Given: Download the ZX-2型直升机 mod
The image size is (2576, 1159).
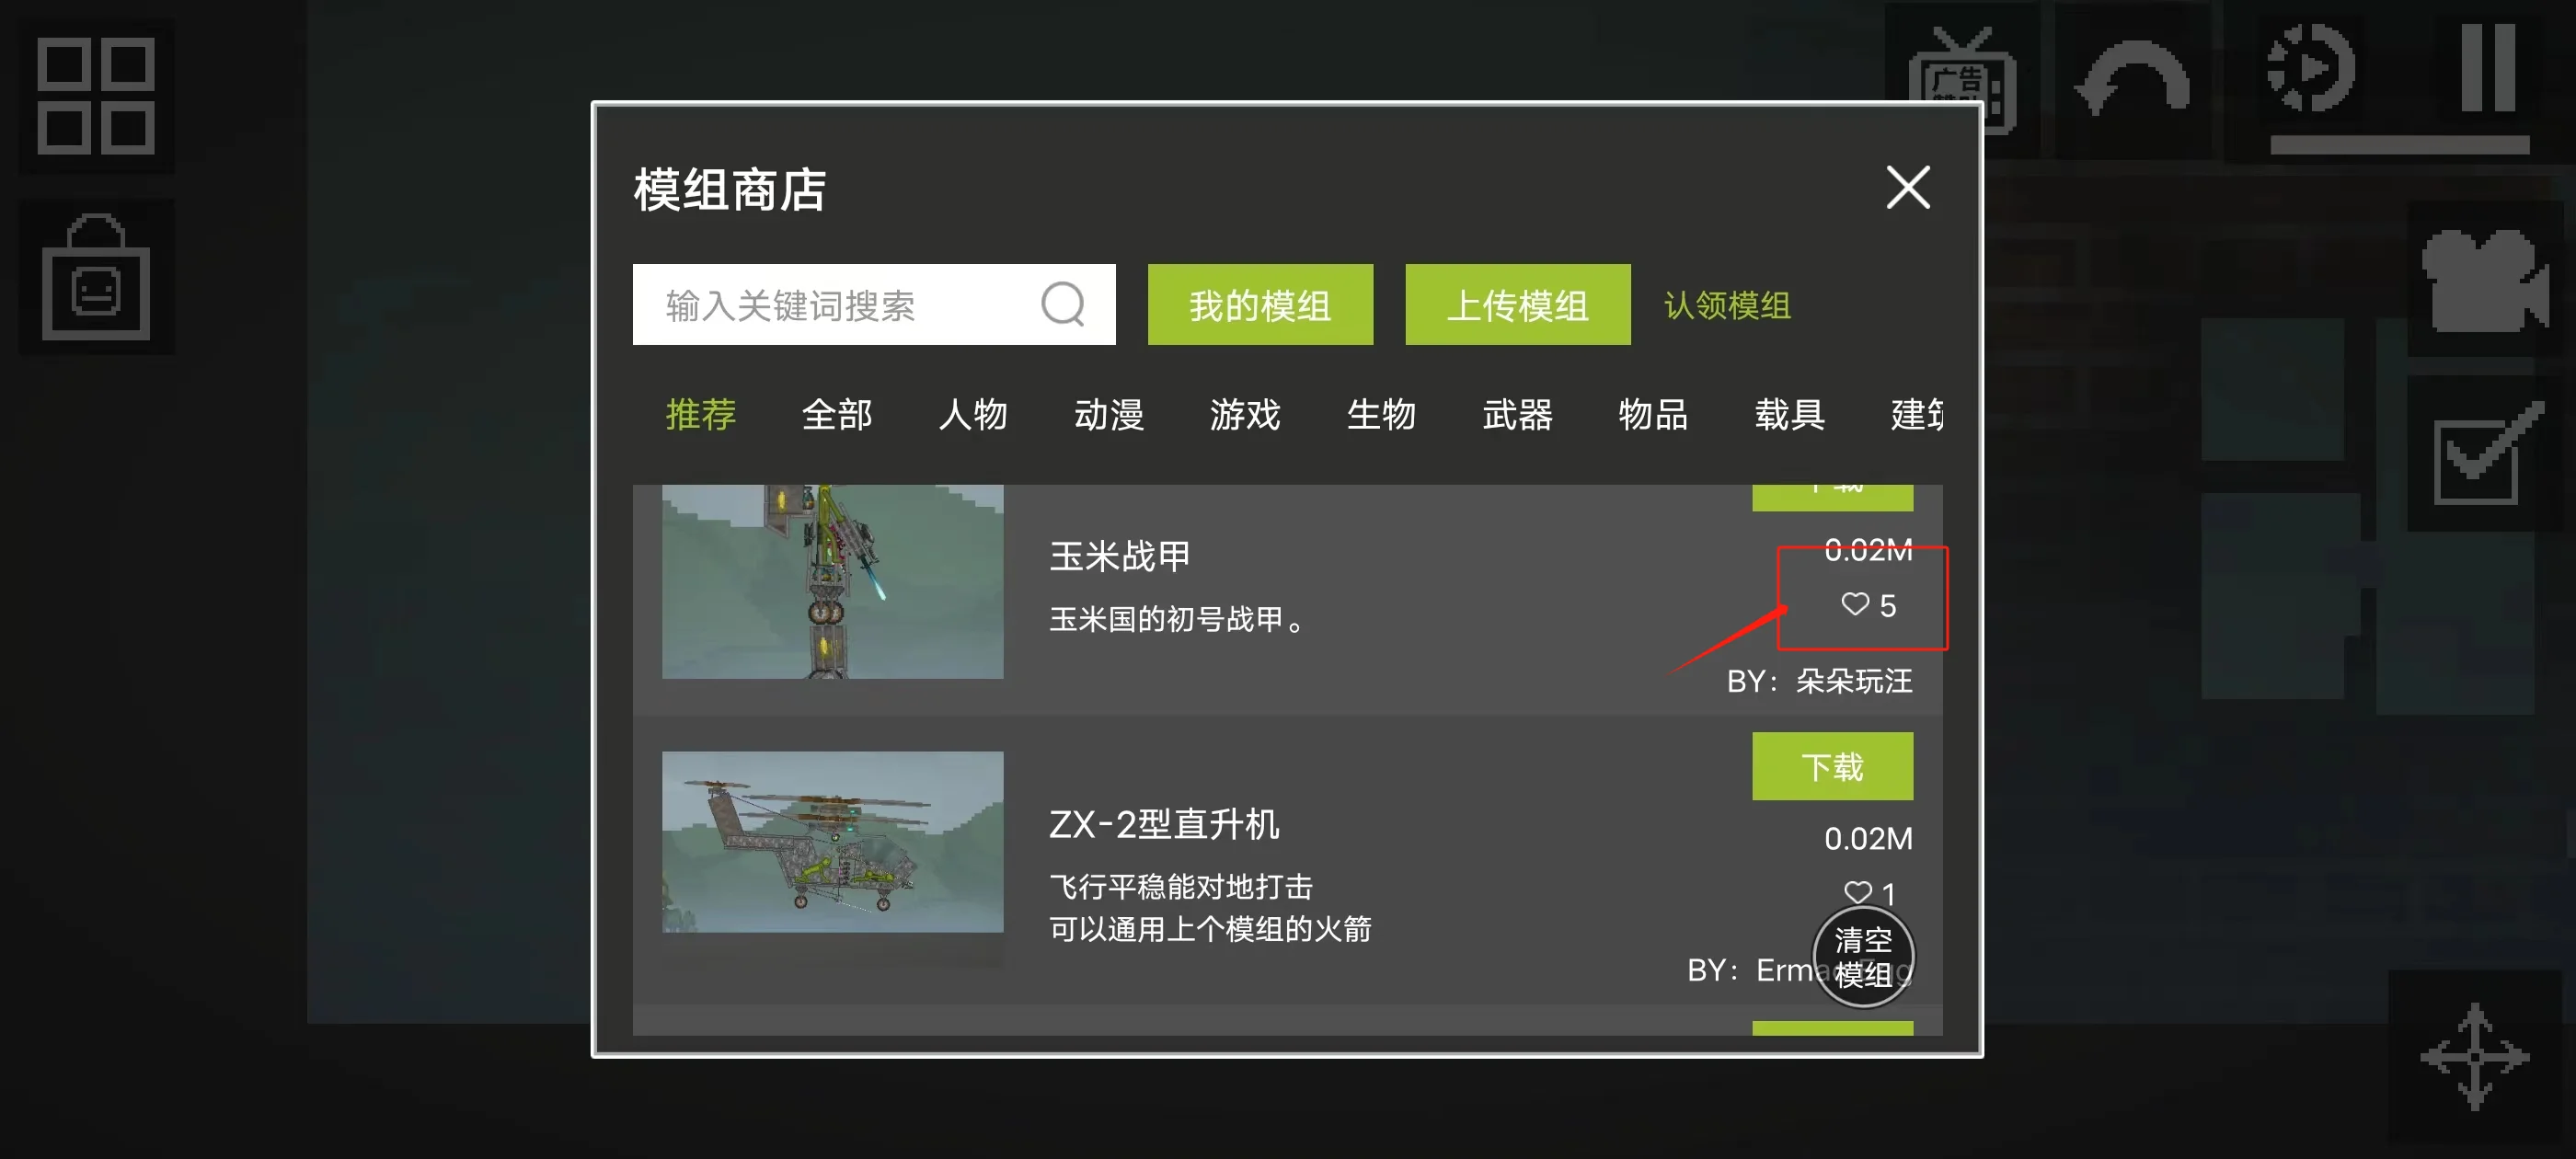Looking at the screenshot, I should click(1832, 766).
